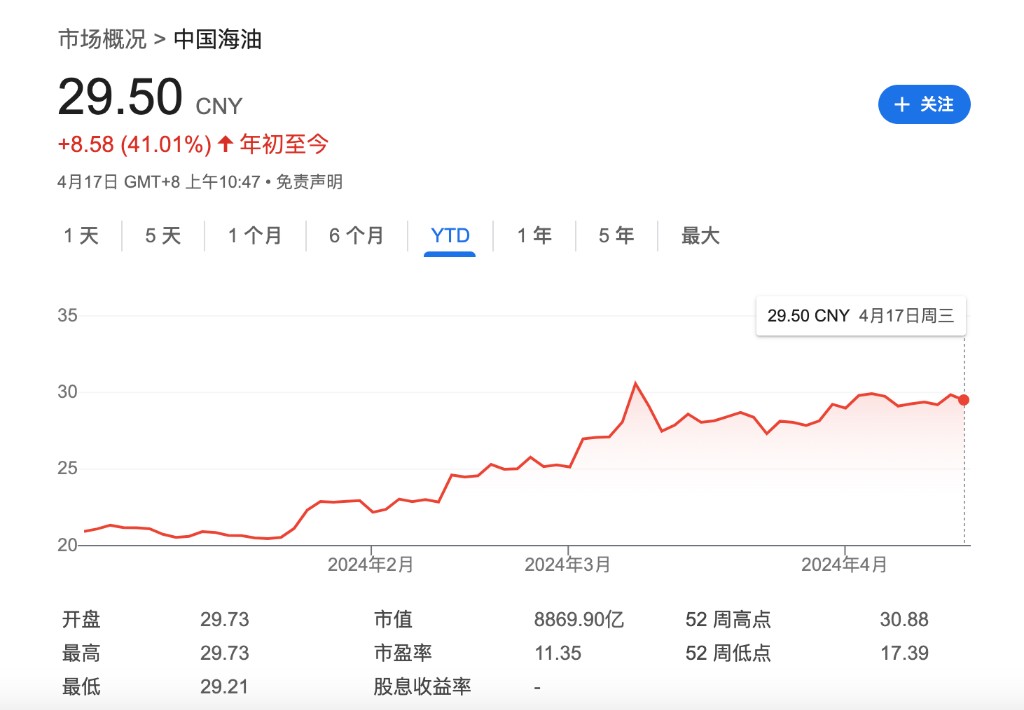Select the YTD range tab

(x=450, y=235)
